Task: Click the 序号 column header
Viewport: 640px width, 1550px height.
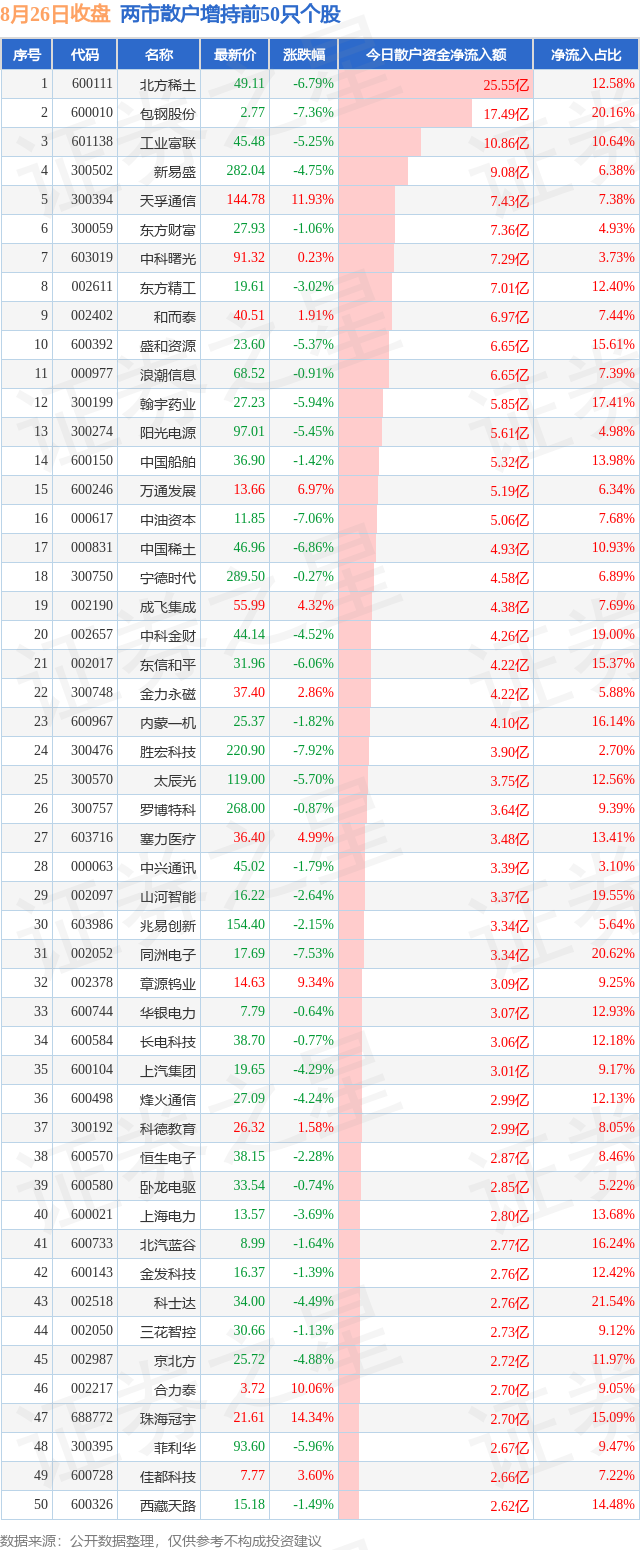Action: pyautogui.click(x=27, y=55)
